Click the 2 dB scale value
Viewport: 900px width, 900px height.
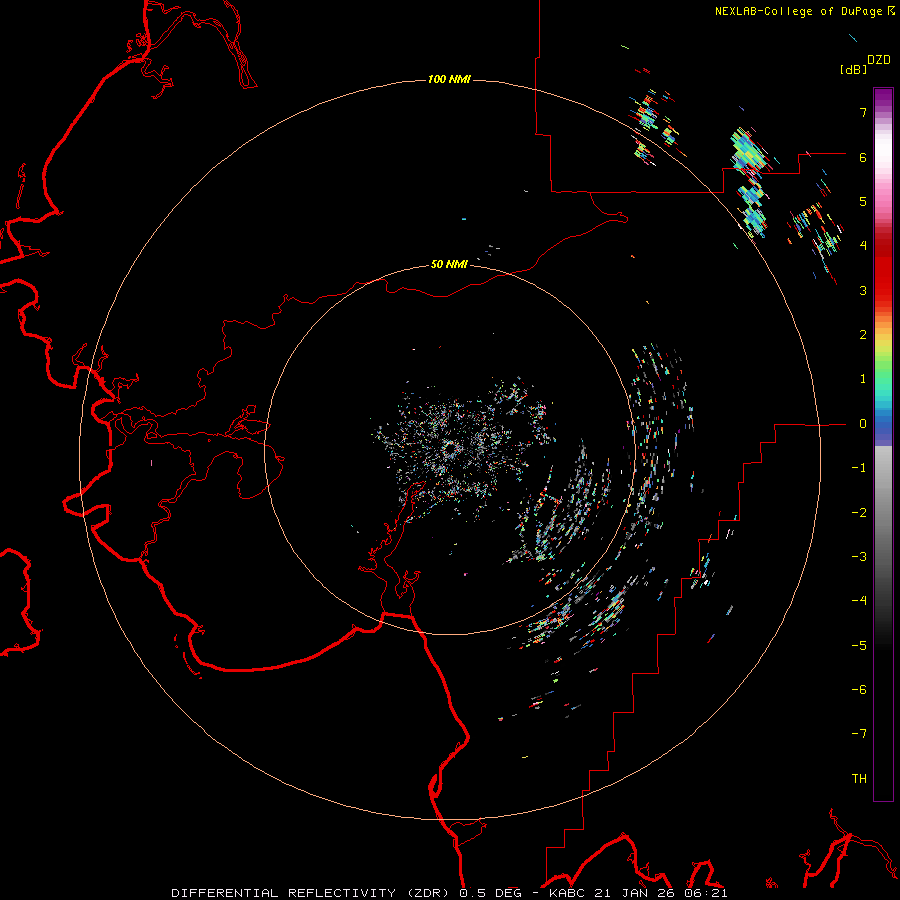coord(863,335)
